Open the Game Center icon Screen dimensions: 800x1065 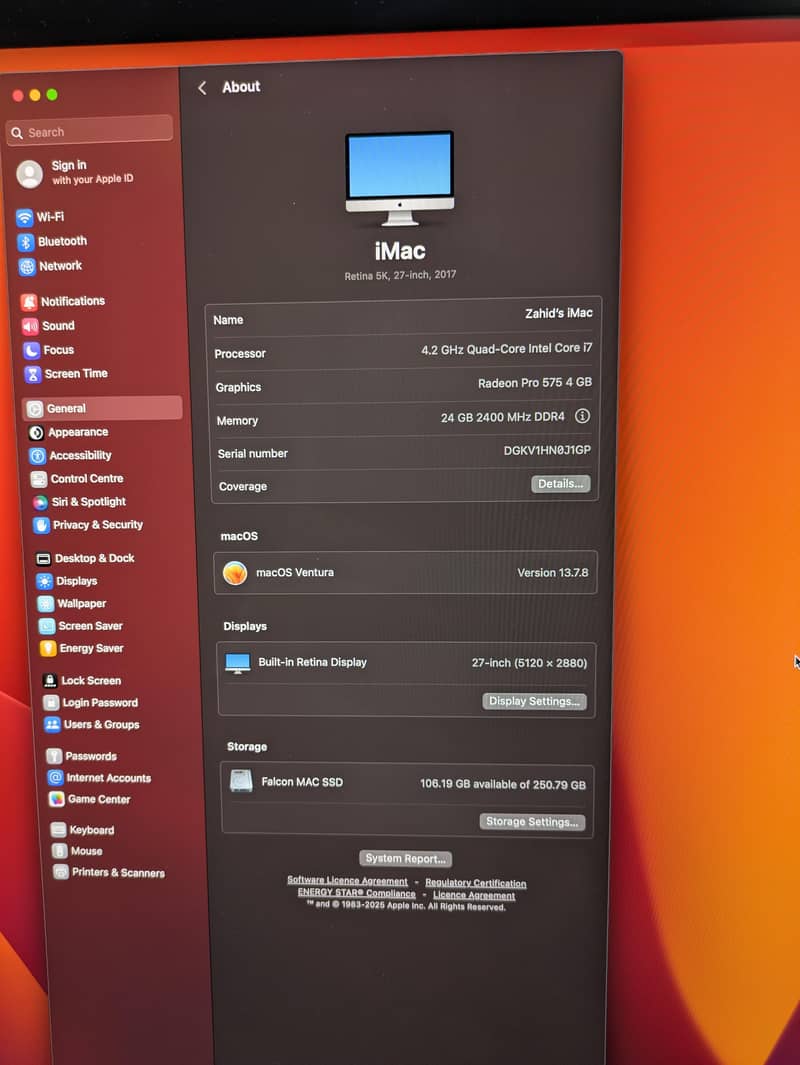(x=57, y=799)
